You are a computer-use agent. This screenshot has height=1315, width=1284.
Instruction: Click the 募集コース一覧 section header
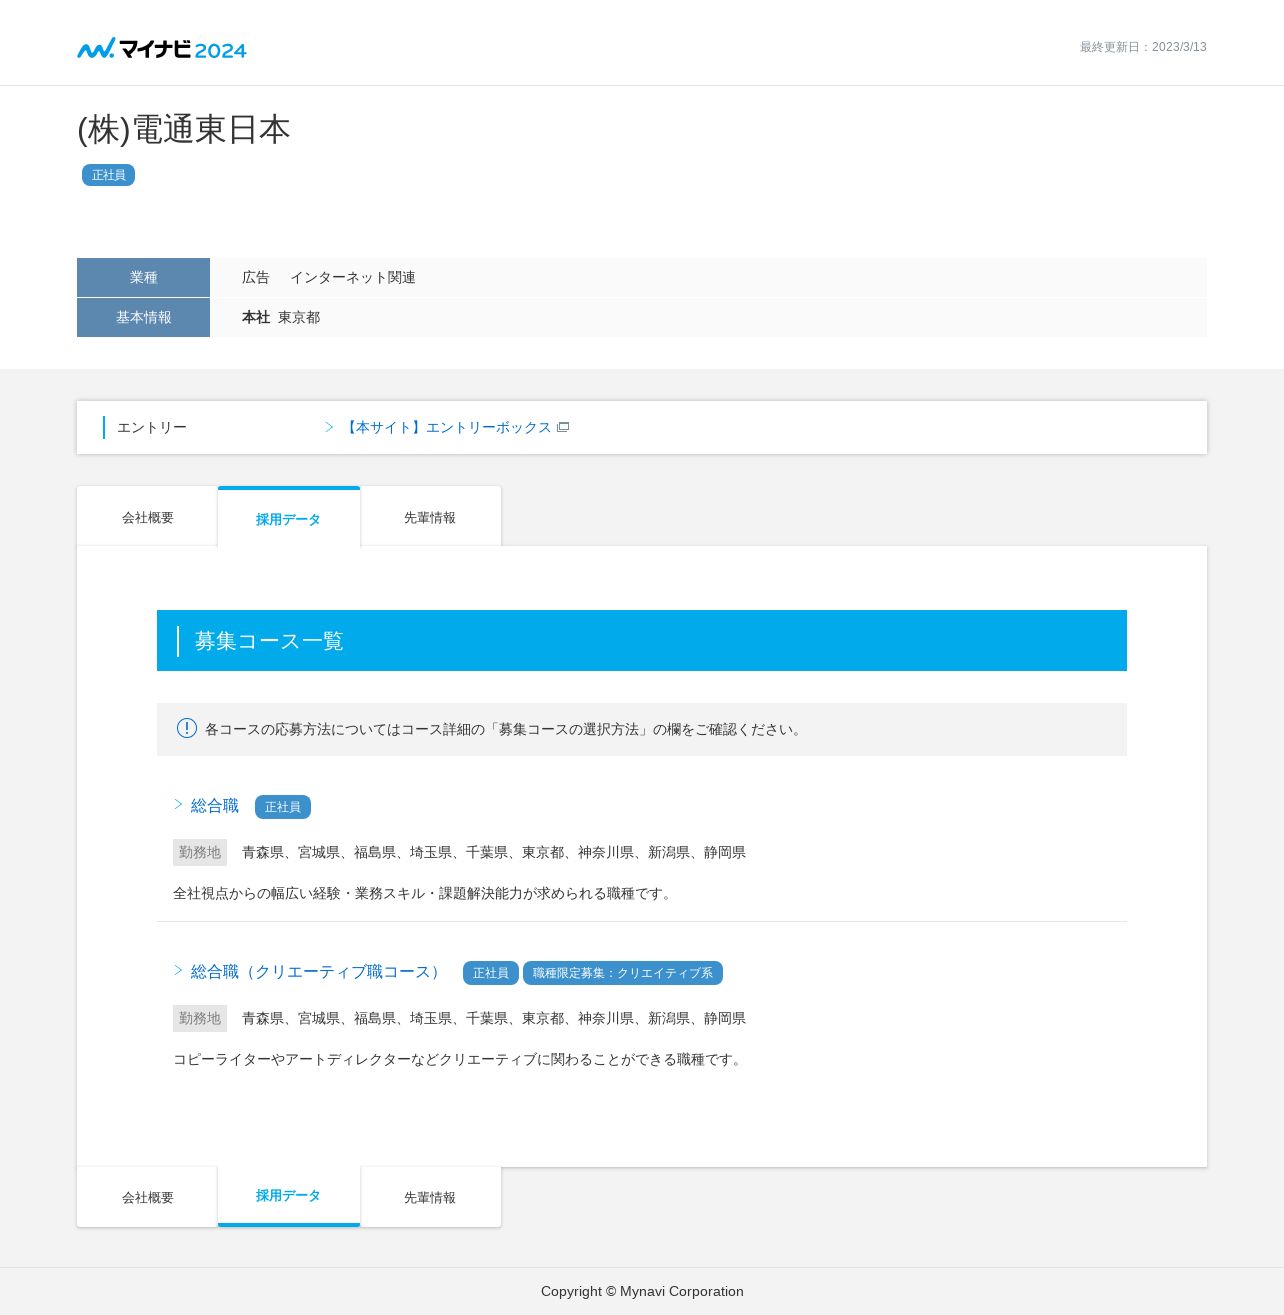pos(642,640)
